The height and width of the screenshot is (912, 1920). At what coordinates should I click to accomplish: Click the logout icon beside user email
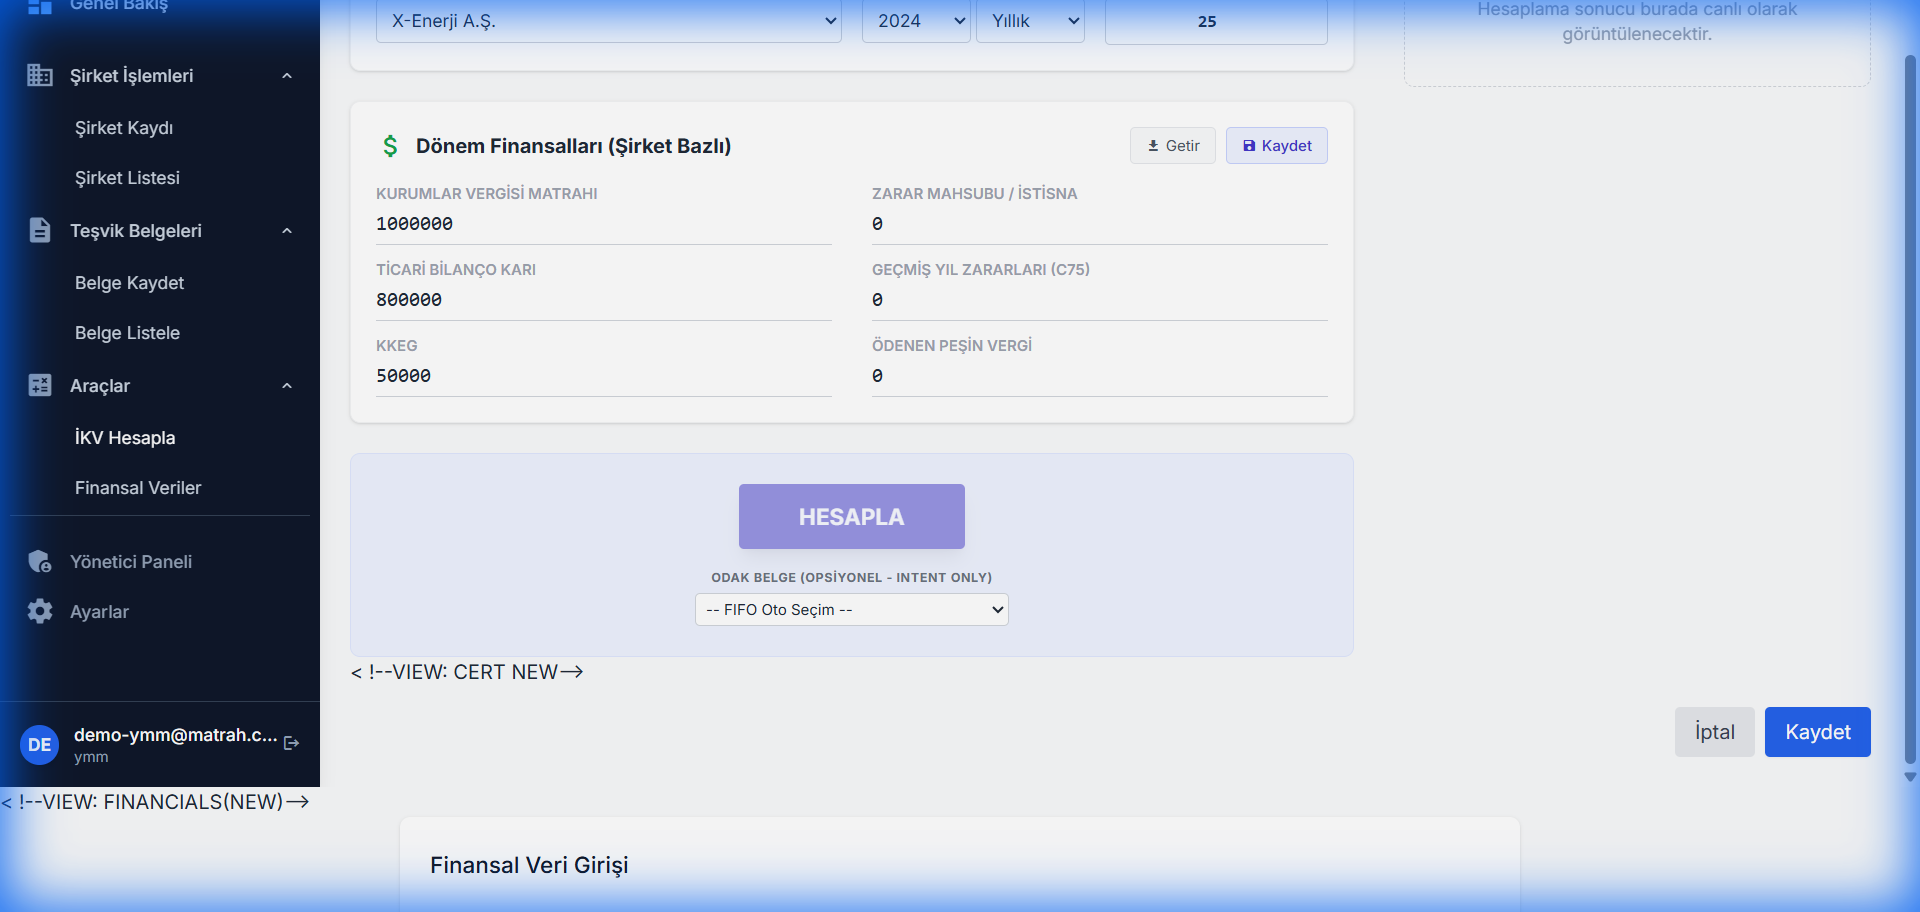pyautogui.click(x=292, y=743)
